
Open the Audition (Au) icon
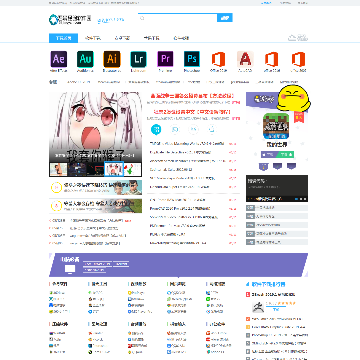point(85,59)
